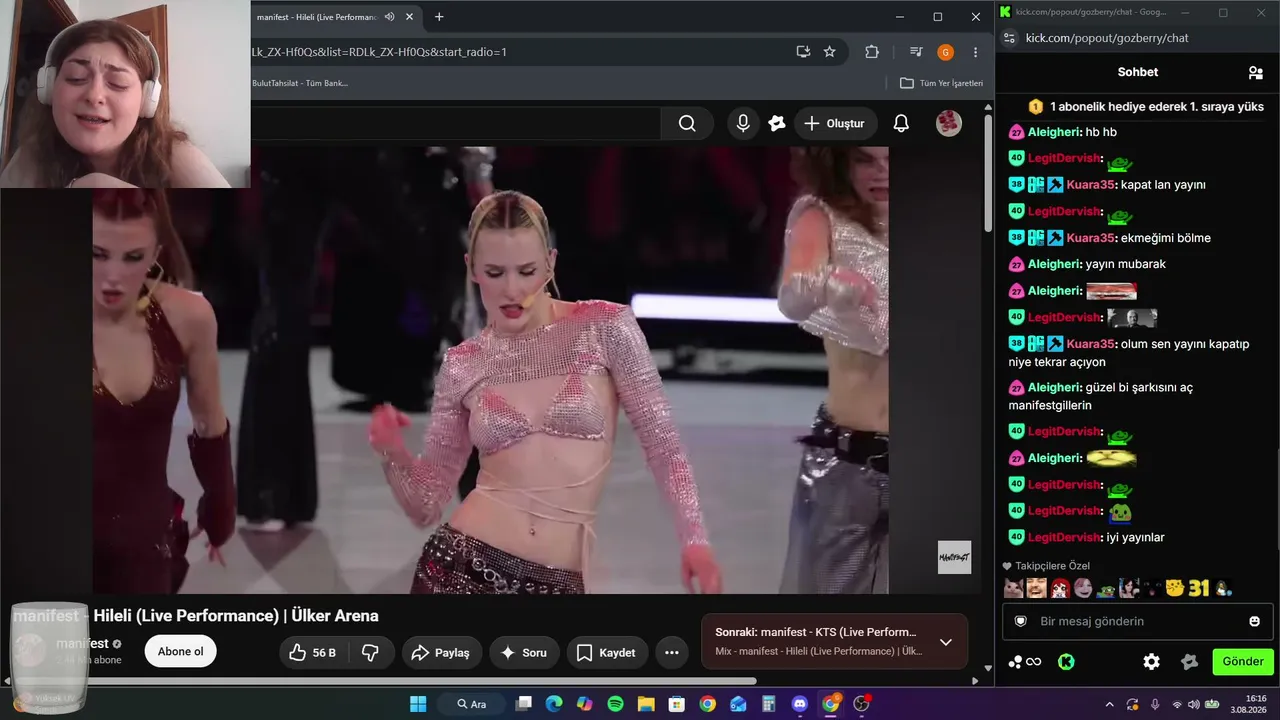Share the video using Paylaş
The image size is (1280, 720).
442,652
